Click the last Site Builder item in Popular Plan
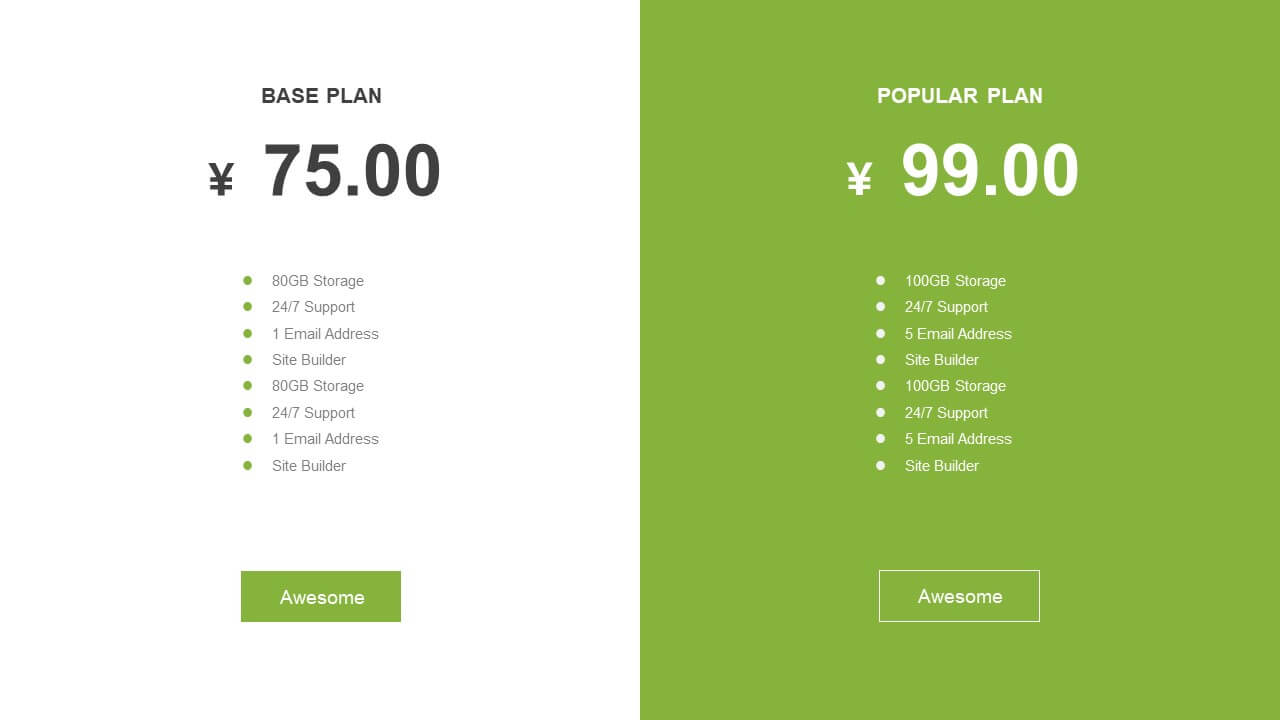The height and width of the screenshot is (720, 1280). (942, 466)
